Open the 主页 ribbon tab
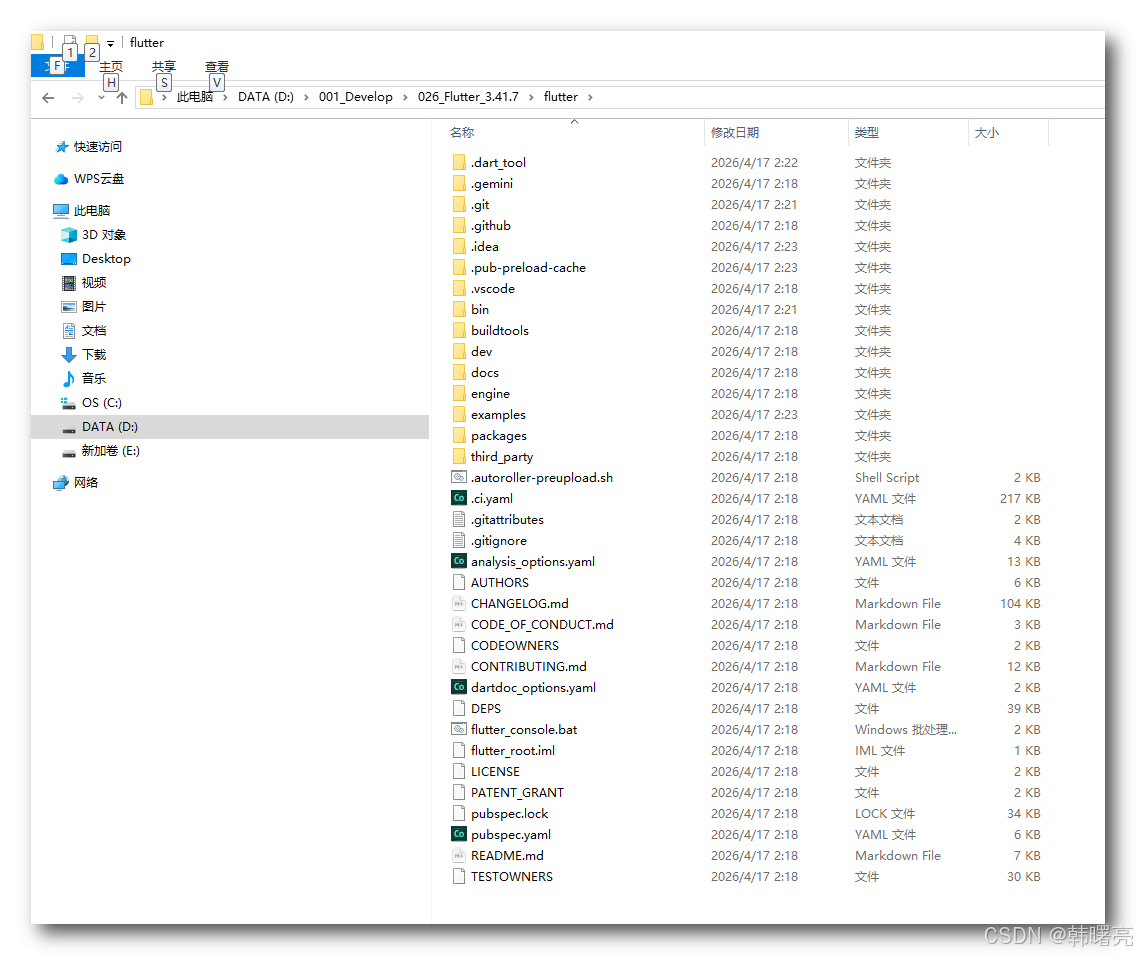Viewport: 1137px width, 956px height. [111, 66]
